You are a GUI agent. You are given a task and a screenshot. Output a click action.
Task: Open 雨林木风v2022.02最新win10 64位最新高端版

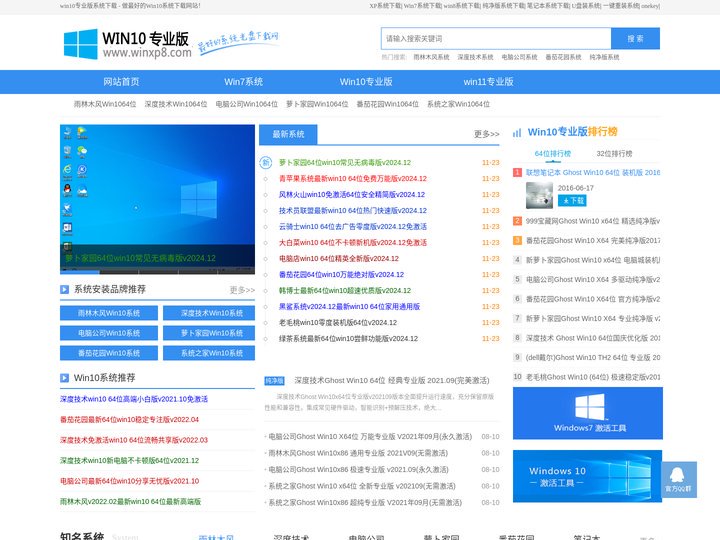[130, 502]
